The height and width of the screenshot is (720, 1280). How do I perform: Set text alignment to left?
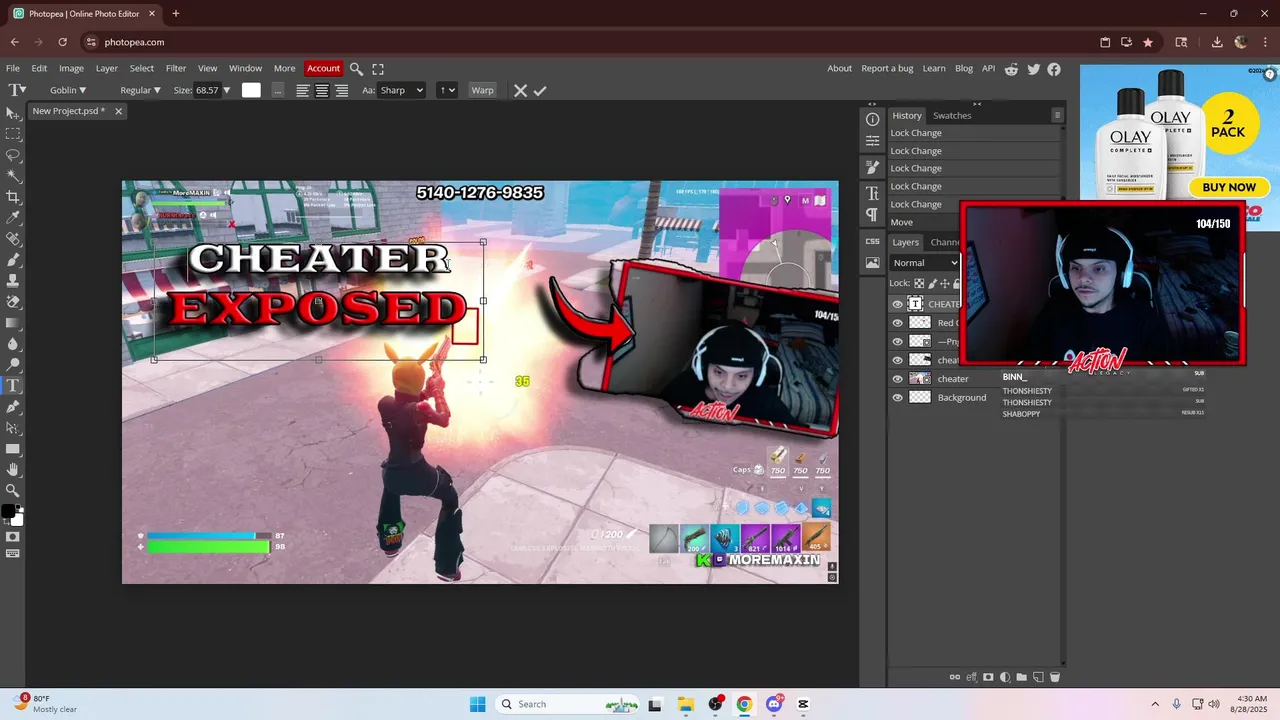click(x=302, y=90)
